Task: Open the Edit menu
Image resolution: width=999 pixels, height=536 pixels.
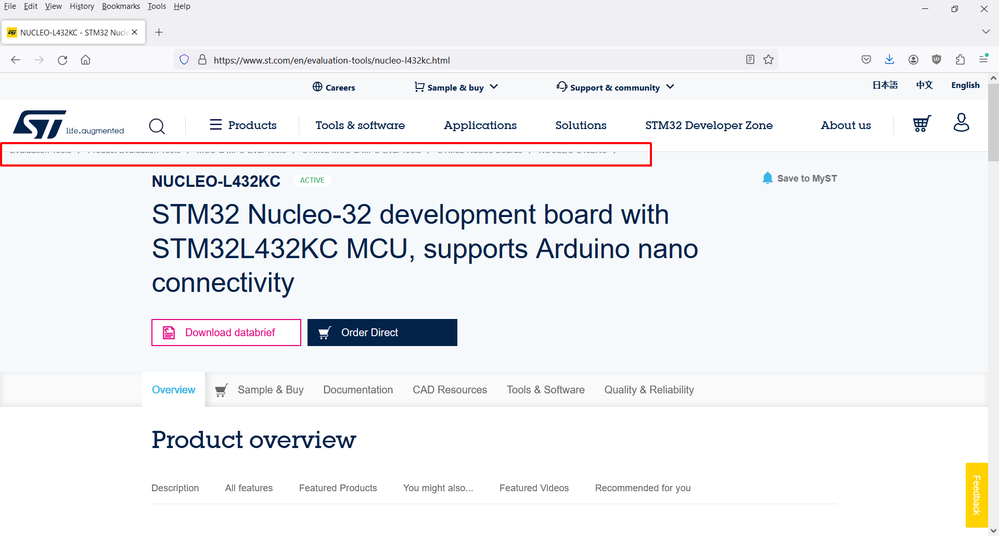Action: (x=31, y=6)
